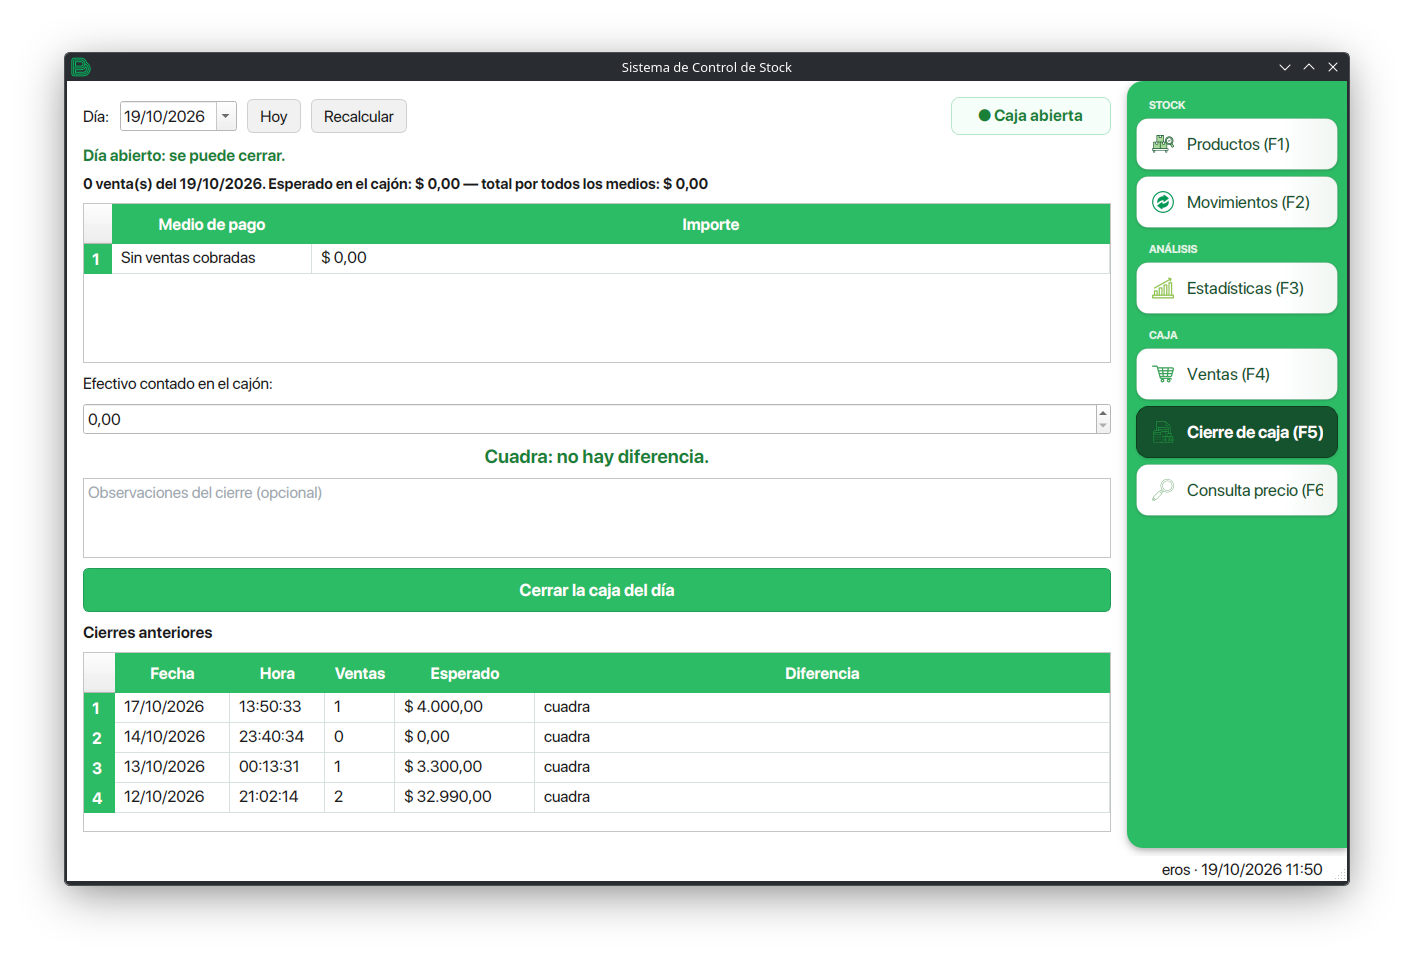This screenshot has height=962, width=1414.
Task: Click the Recalcular button
Action: coord(359,116)
